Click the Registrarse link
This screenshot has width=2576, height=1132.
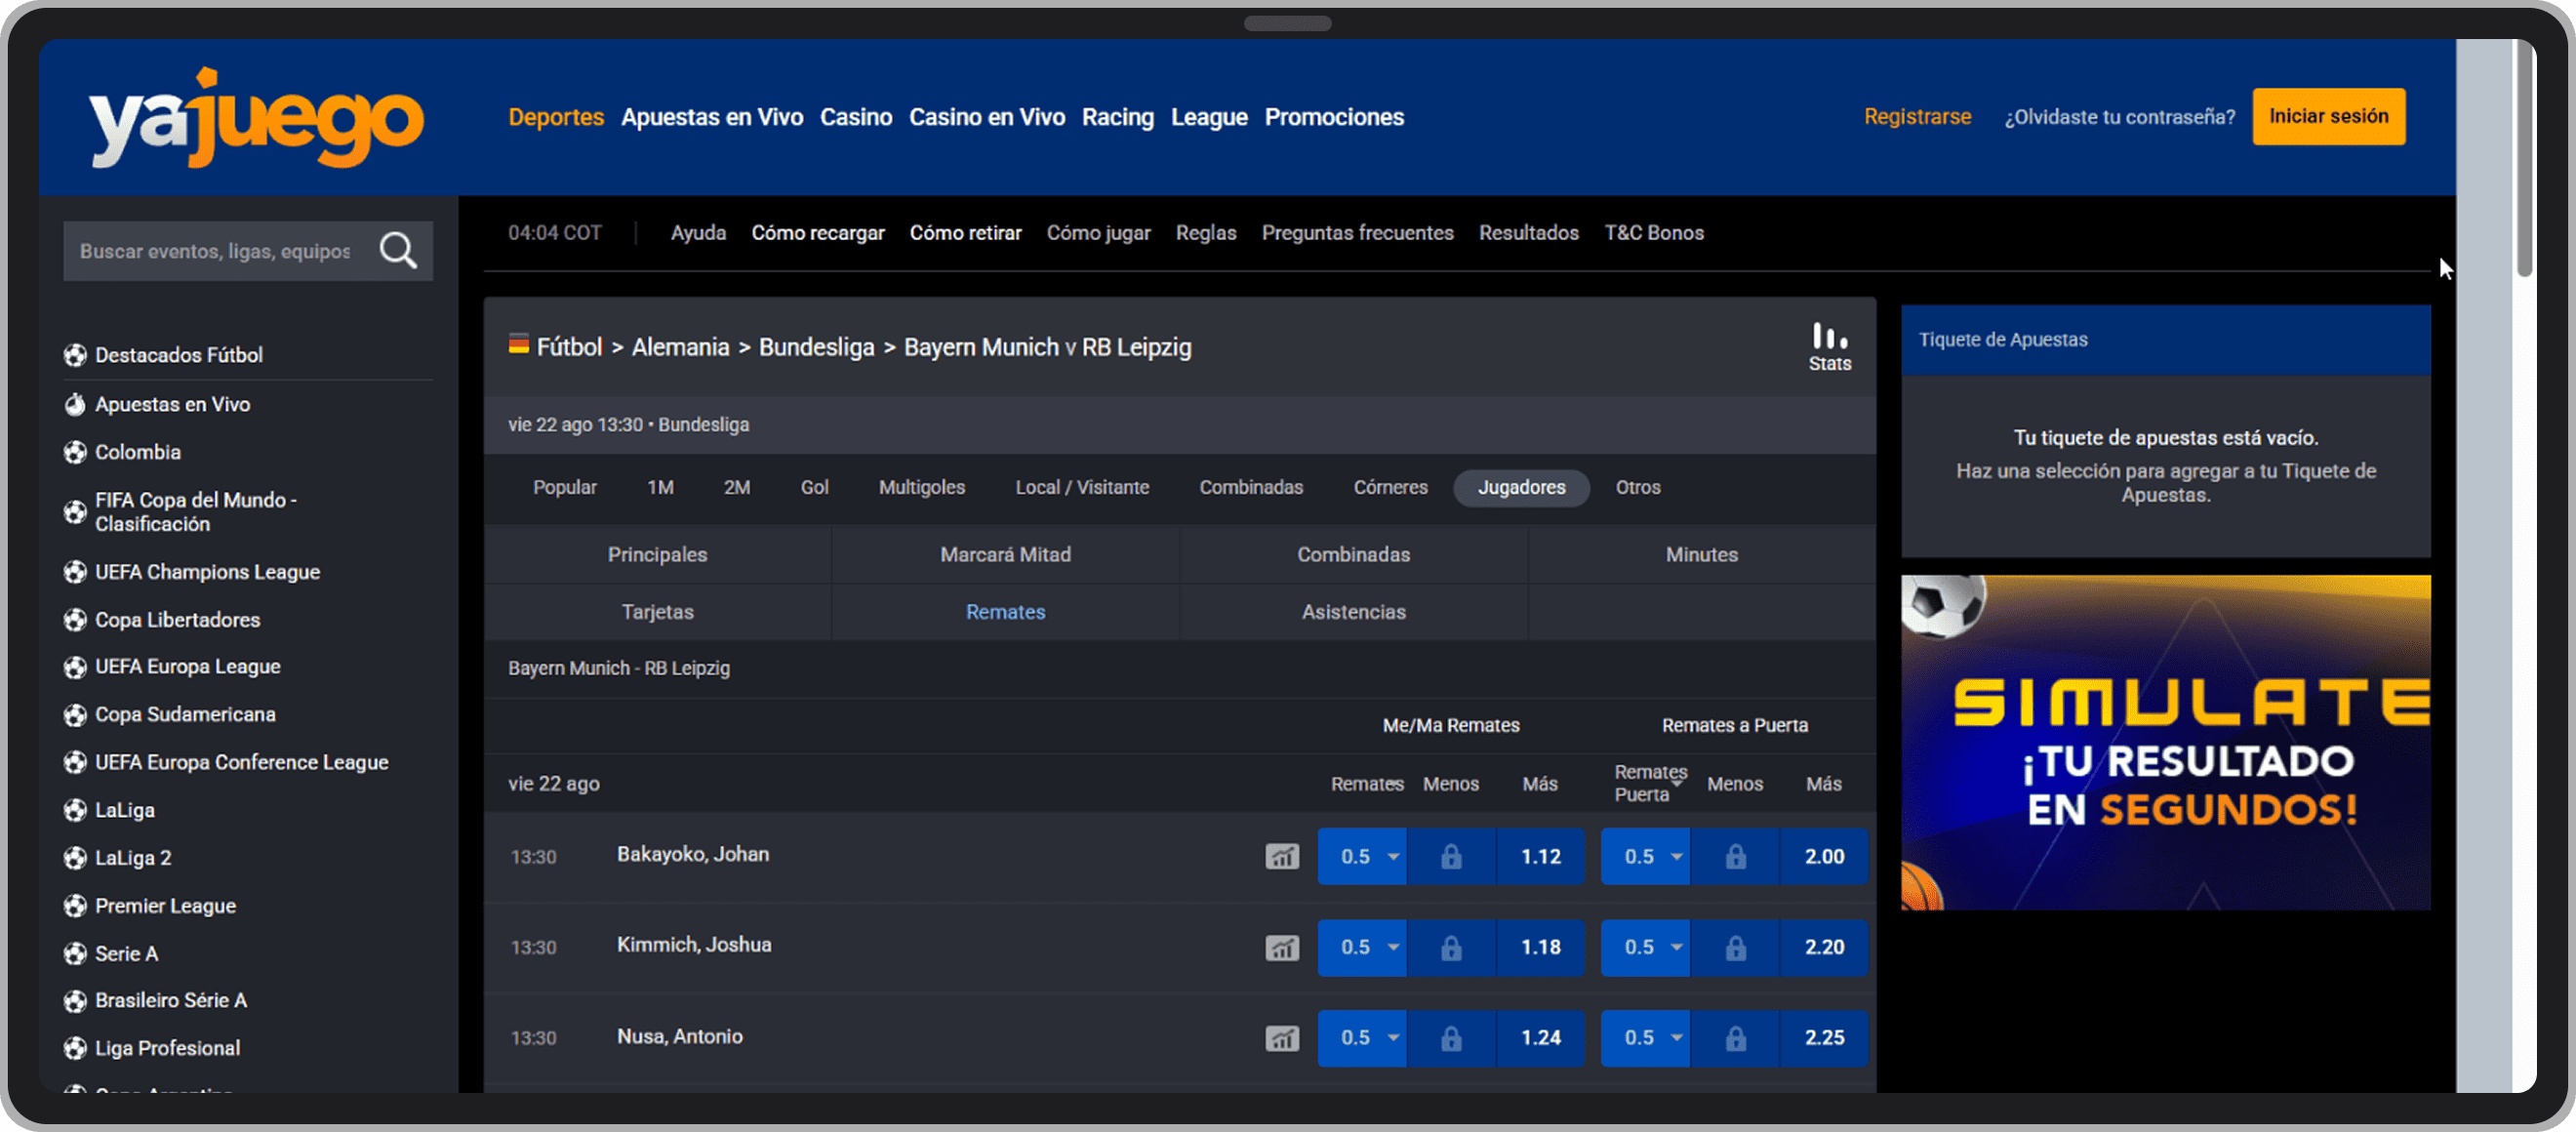pos(1917,117)
